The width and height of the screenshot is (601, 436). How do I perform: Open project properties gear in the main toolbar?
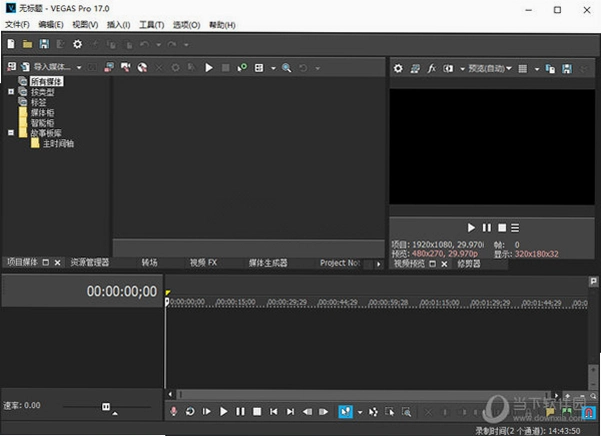pyautogui.click(x=77, y=44)
